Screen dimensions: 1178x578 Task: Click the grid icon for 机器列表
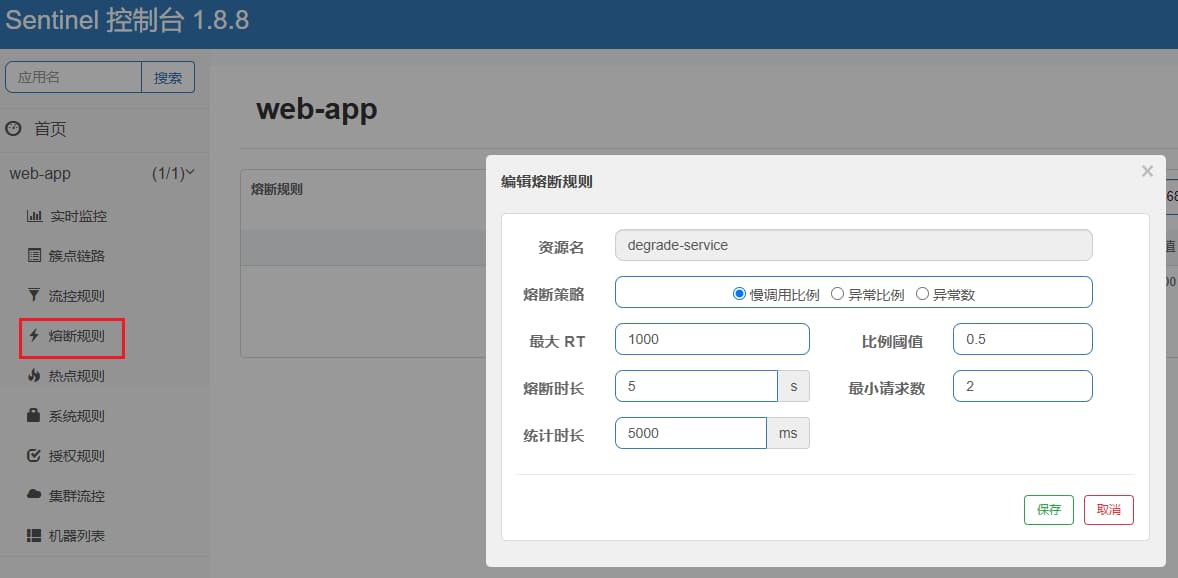34,536
